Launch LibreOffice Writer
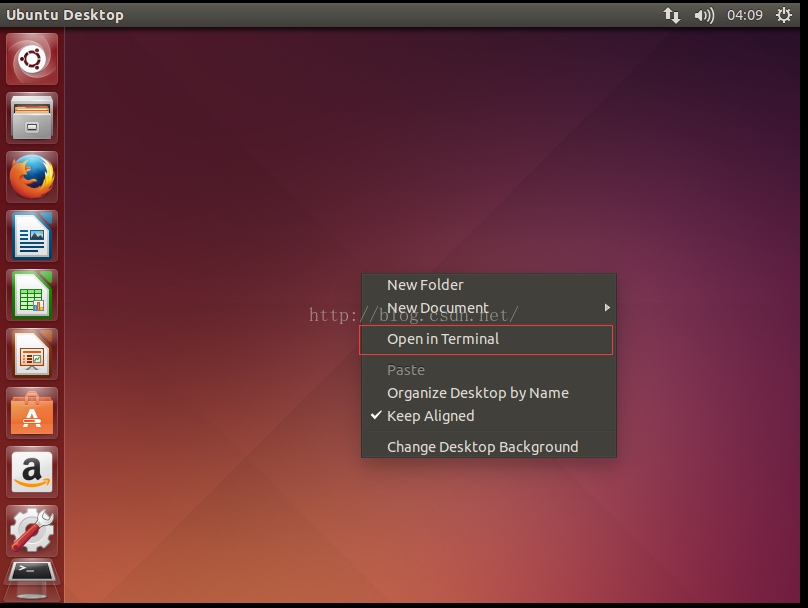The height and width of the screenshot is (608, 808). click(x=32, y=236)
